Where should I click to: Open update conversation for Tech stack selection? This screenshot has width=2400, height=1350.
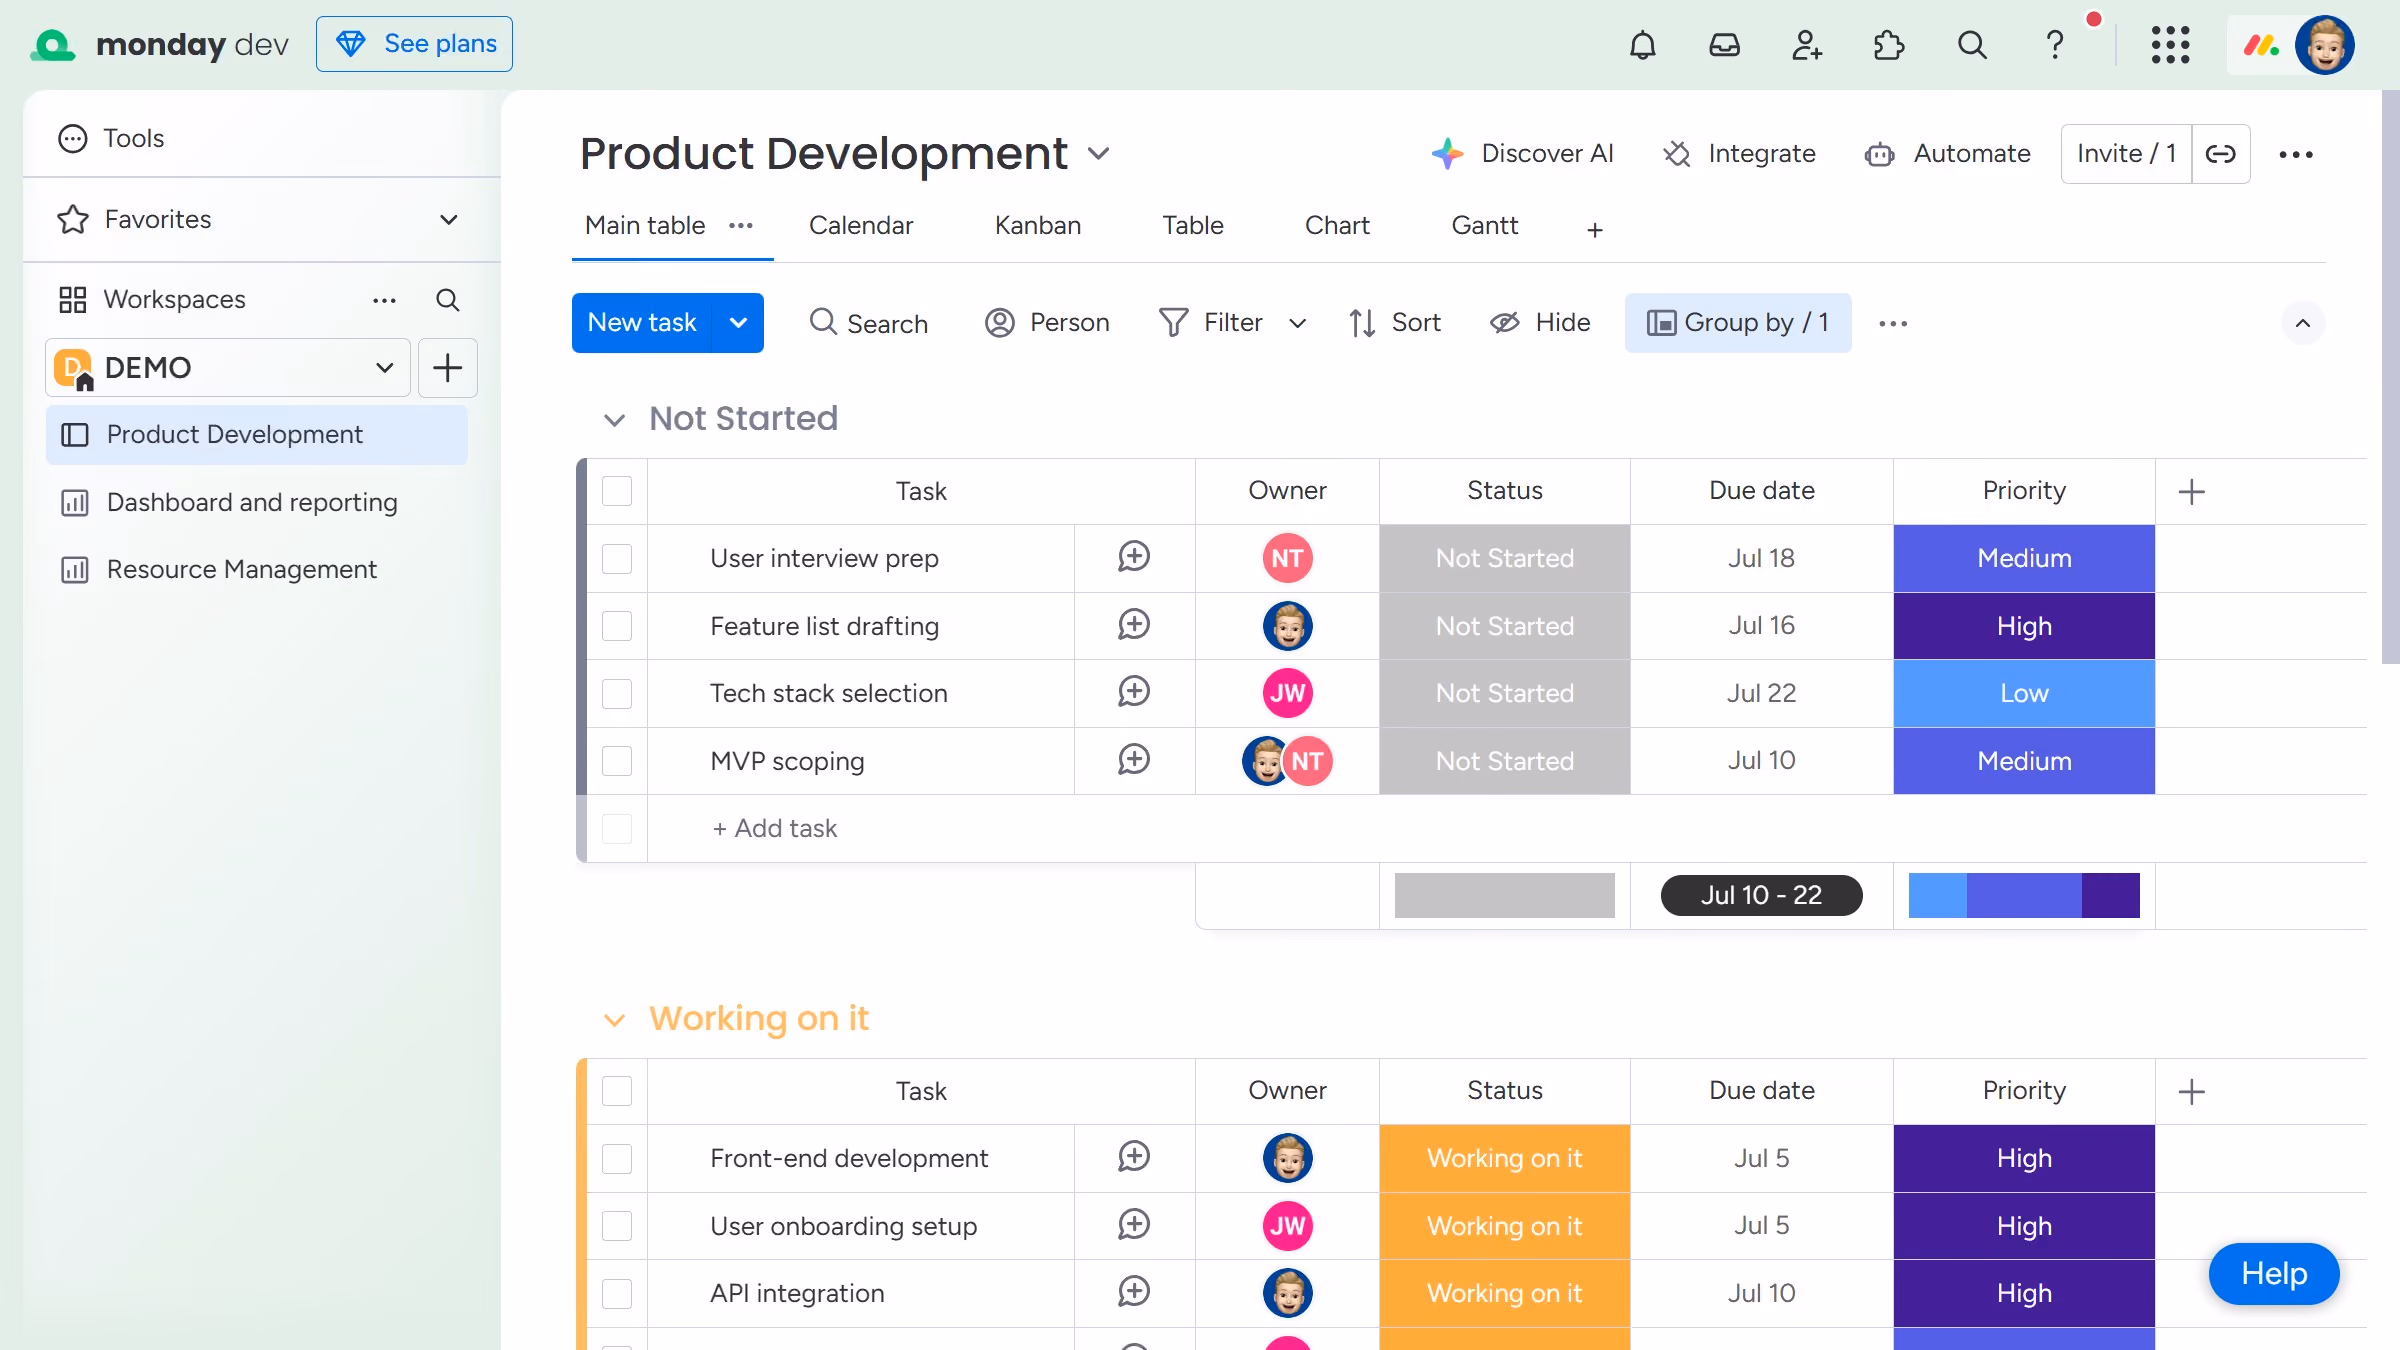tap(1133, 692)
